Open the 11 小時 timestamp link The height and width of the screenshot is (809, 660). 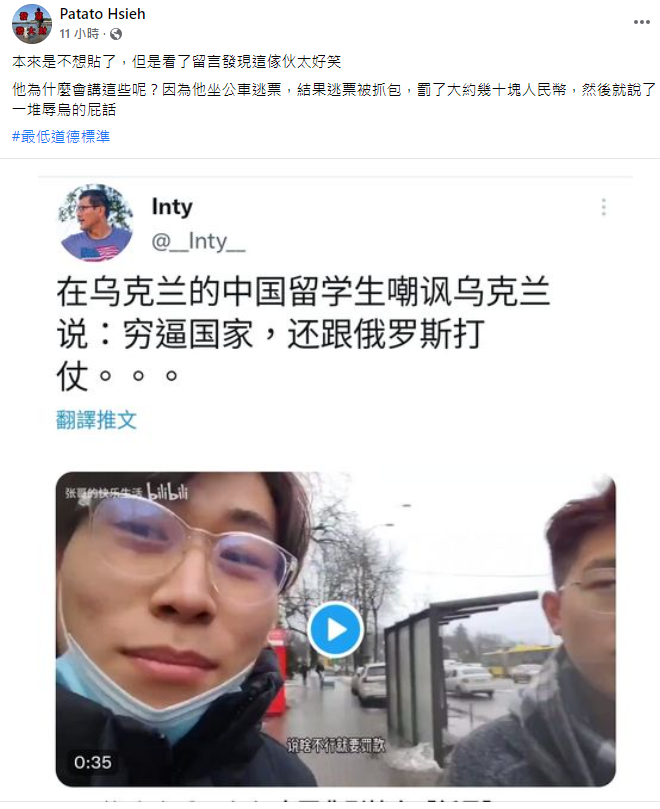[x=79, y=34]
